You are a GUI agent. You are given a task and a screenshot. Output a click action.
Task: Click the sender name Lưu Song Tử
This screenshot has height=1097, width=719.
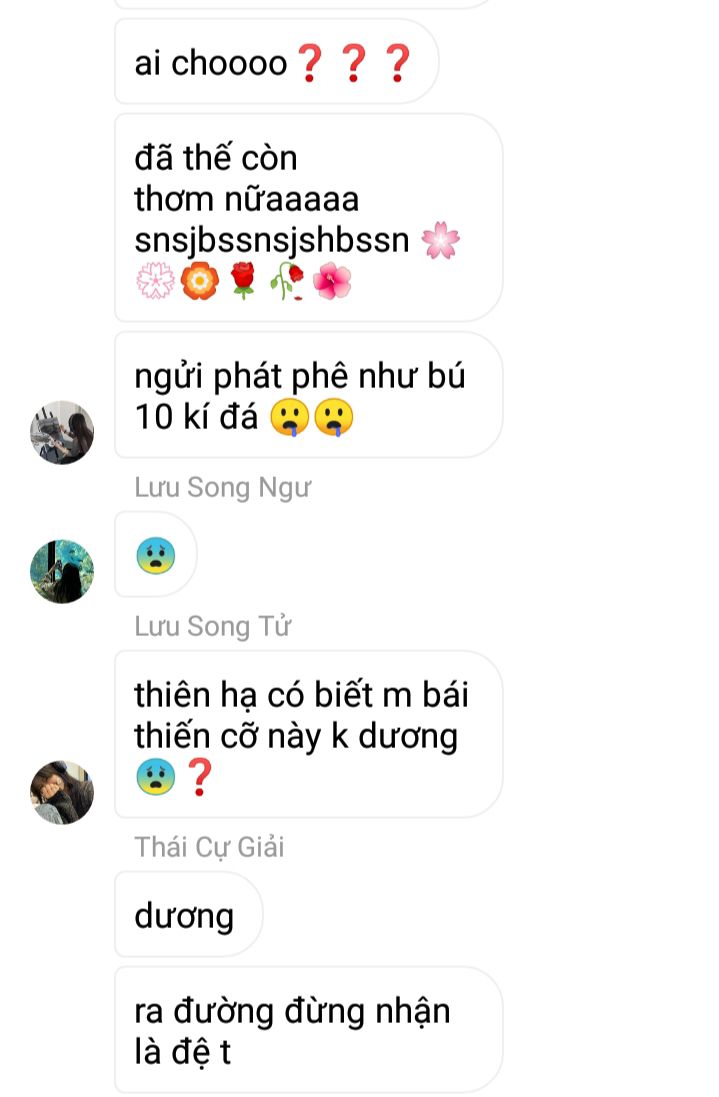coord(213,625)
